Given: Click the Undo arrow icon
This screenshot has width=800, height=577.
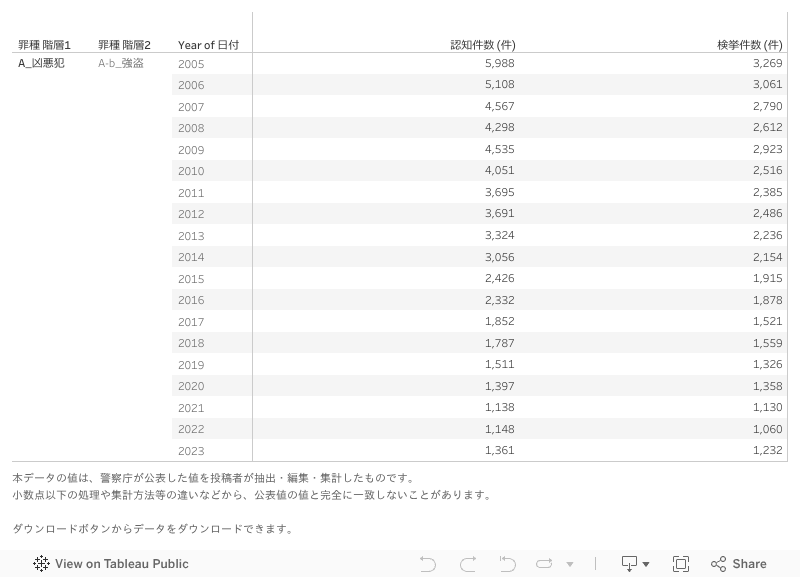Looking at the screenshot, I should (x=428, y=564).
